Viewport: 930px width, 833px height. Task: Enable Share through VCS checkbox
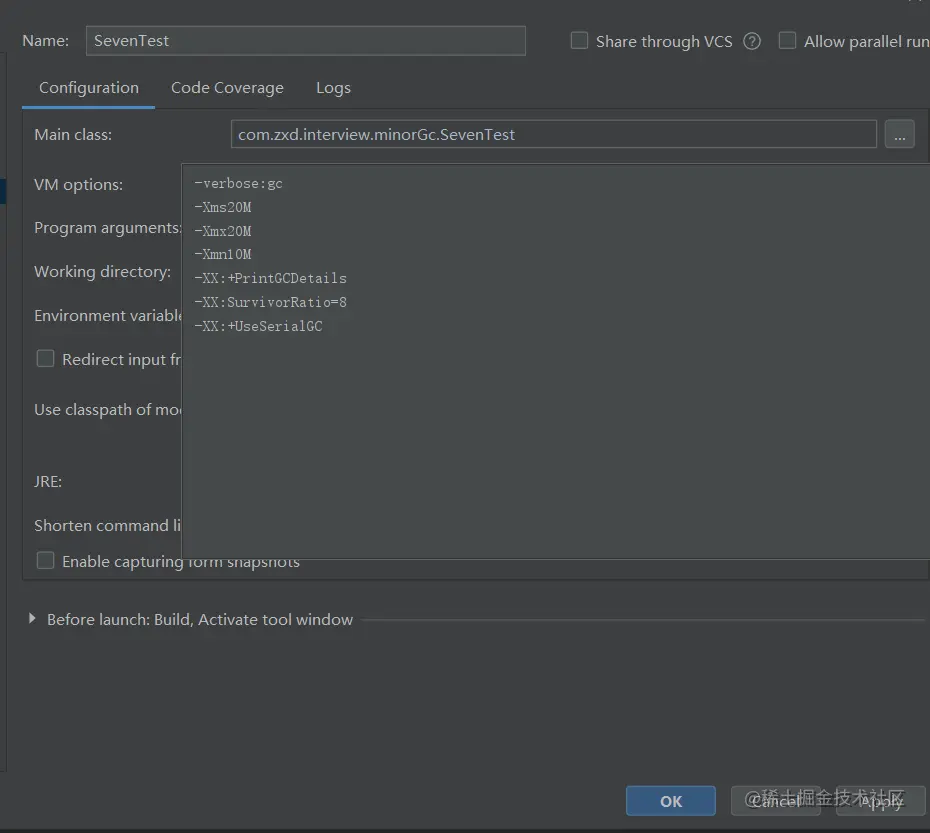579,40
